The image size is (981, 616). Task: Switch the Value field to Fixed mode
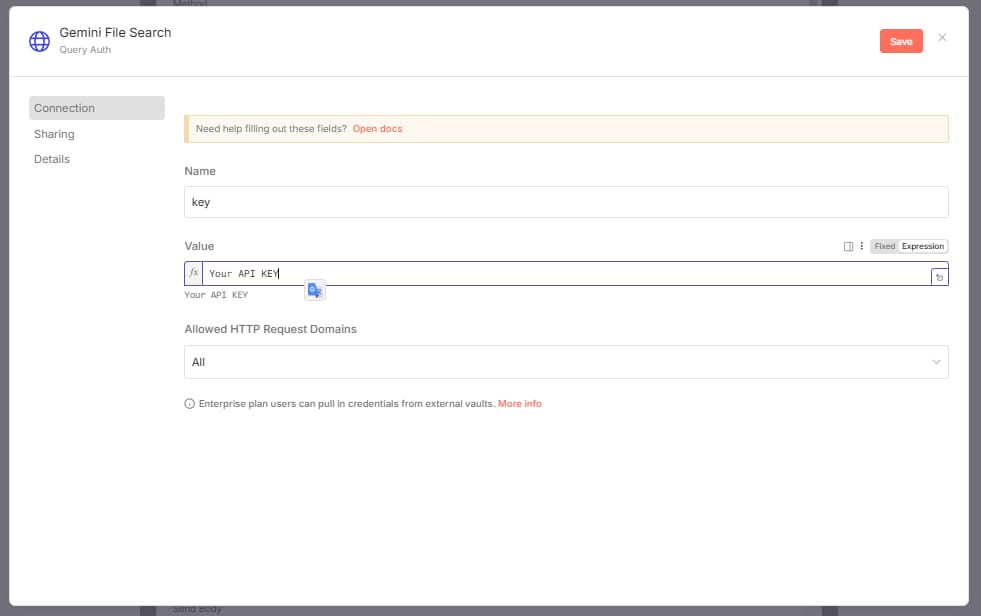click(x=884, y=246)
